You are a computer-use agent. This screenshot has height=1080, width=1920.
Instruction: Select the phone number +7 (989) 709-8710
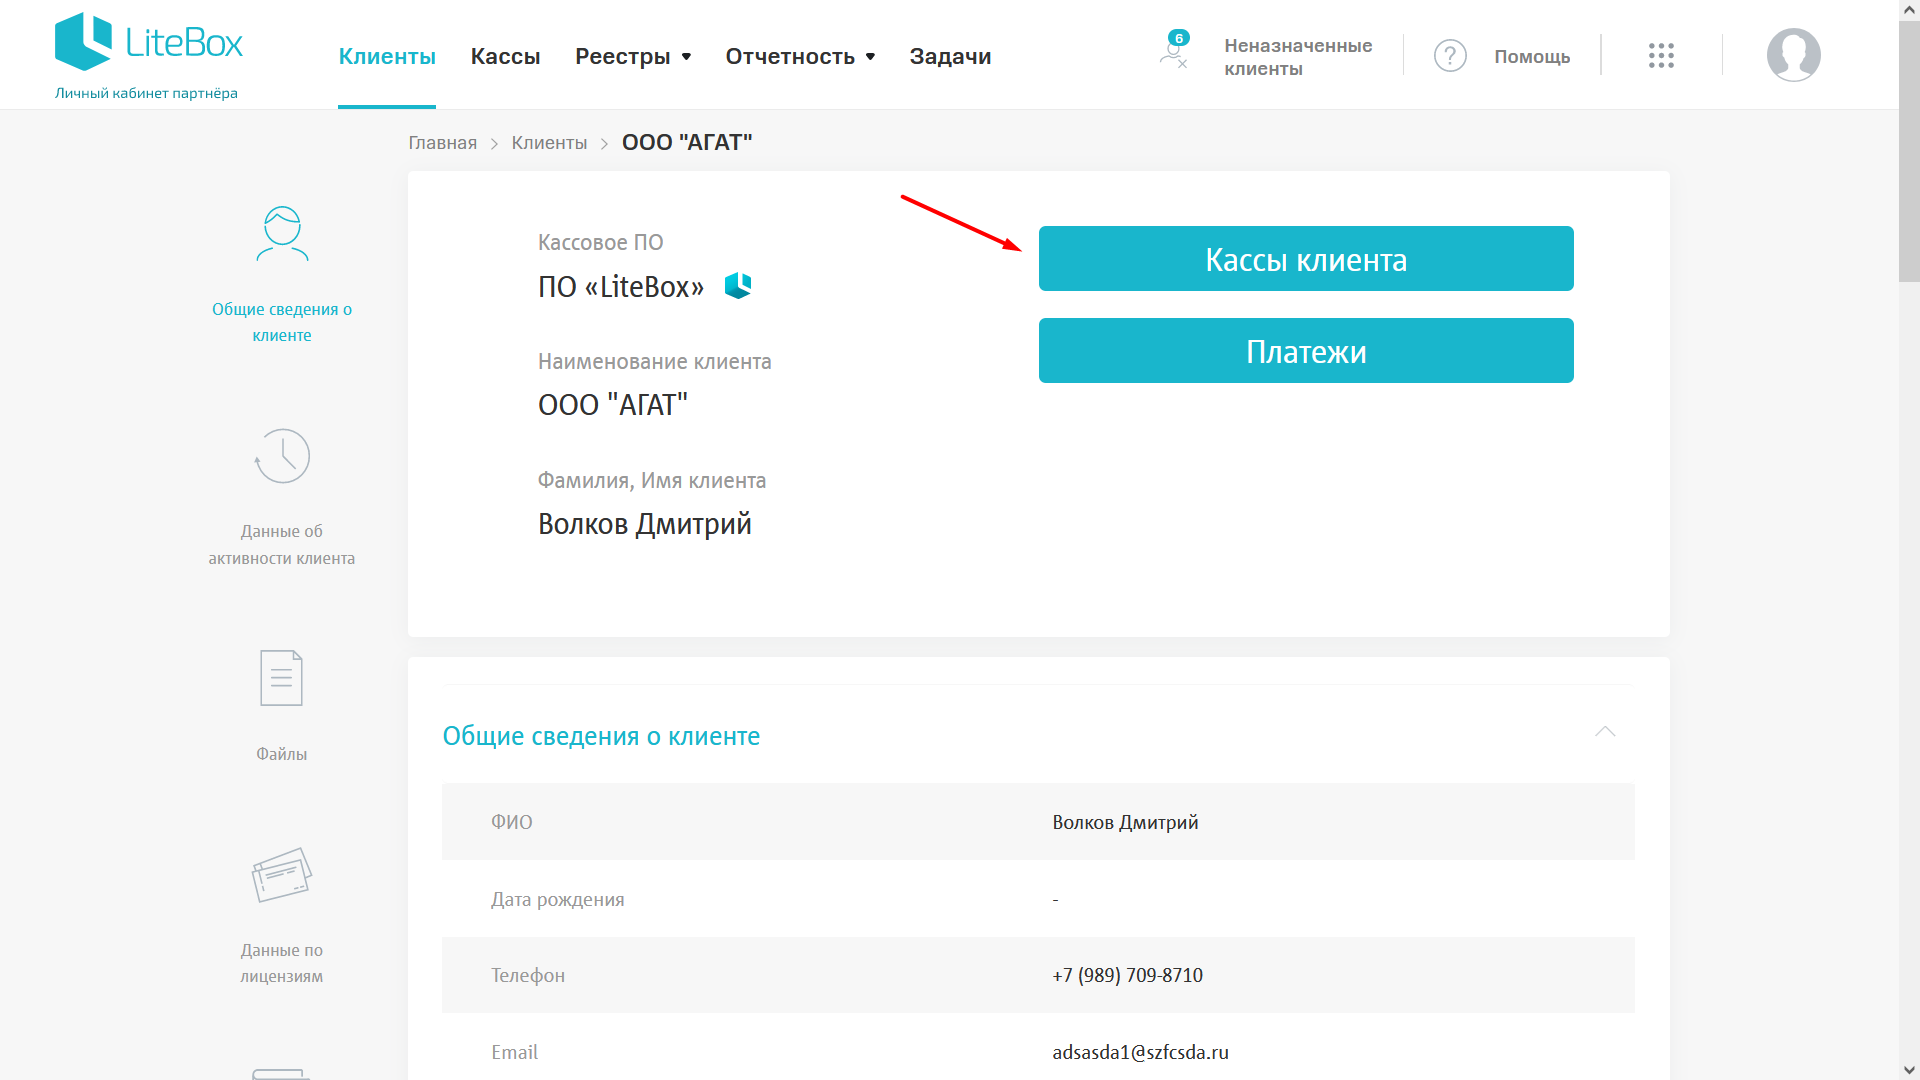click(x=1127, y=975)
